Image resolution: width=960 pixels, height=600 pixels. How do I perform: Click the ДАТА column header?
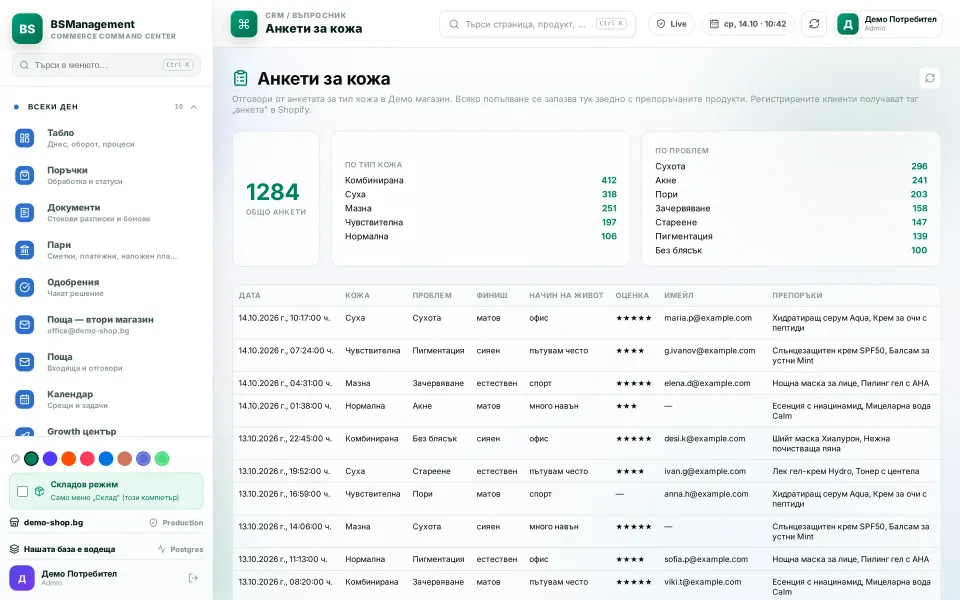point(249,295)
